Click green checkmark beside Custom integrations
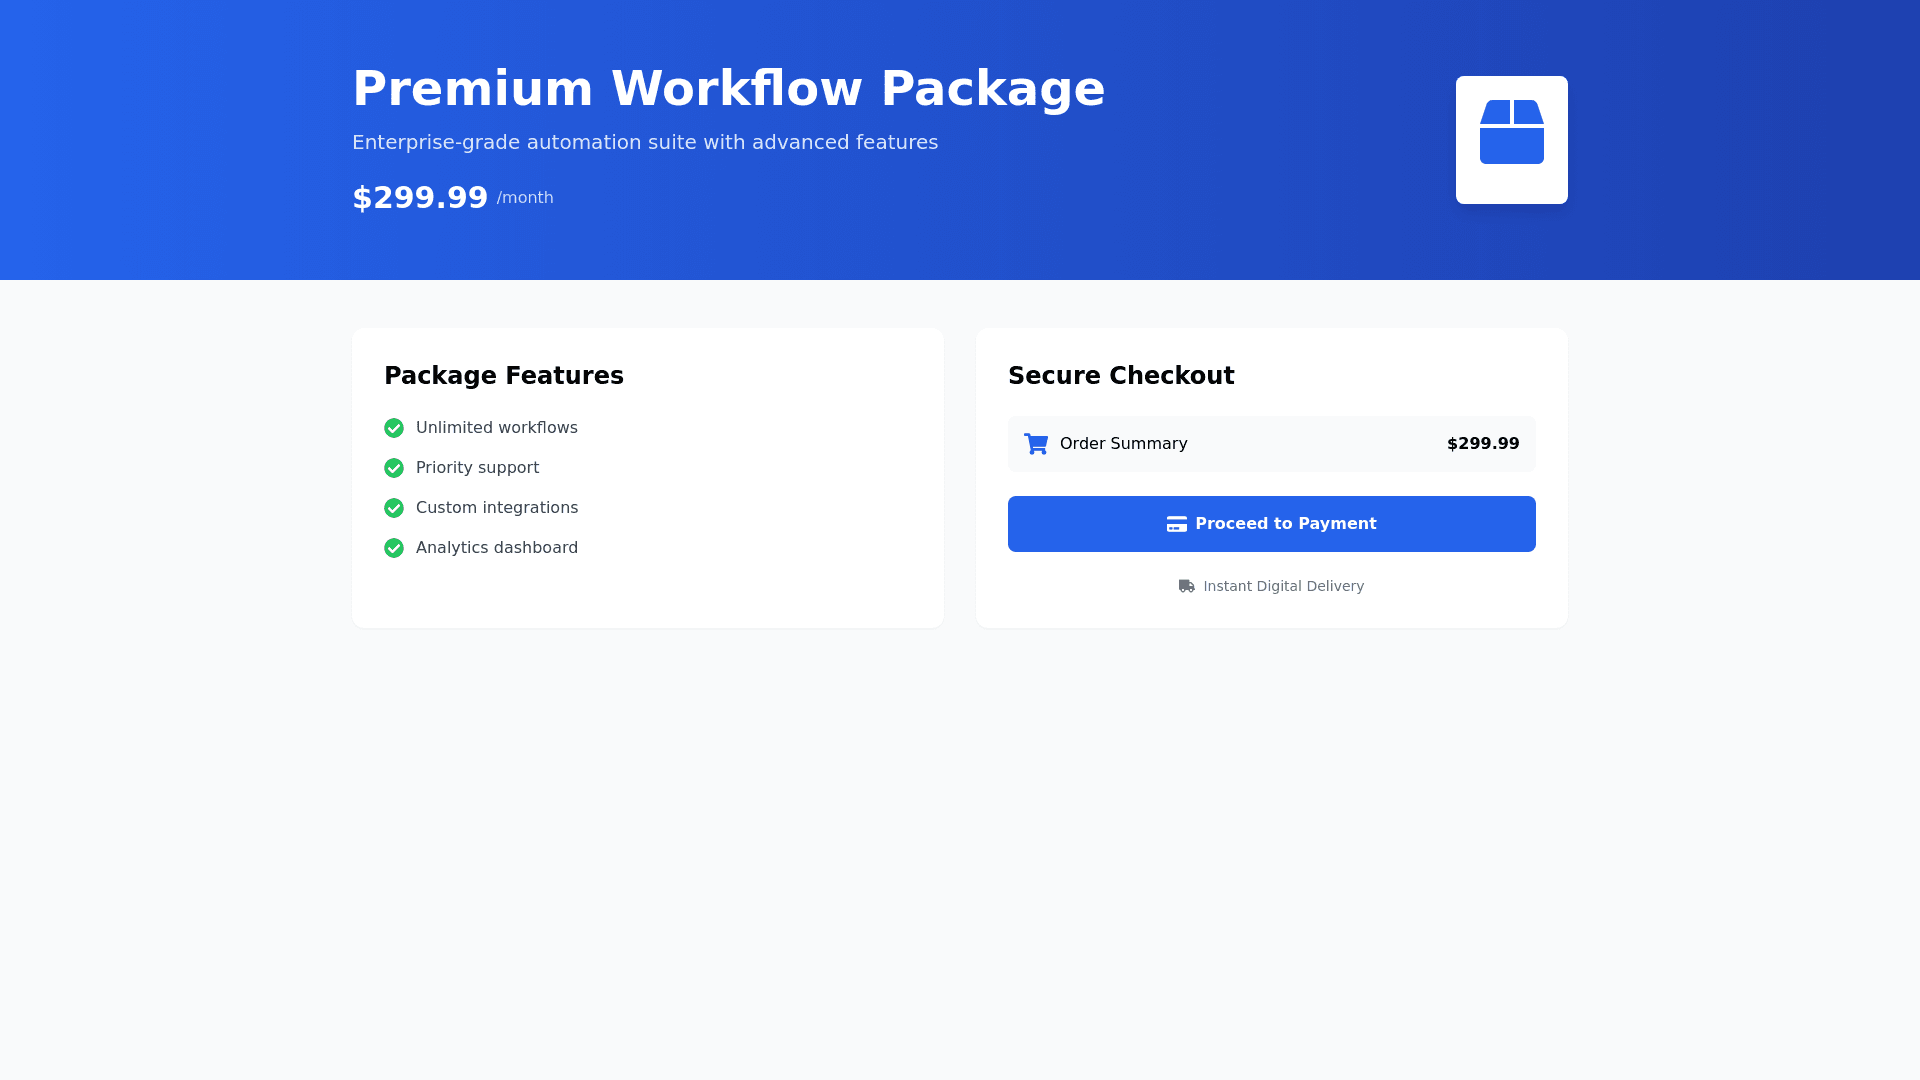The width and height of the screenshot is (1920, 1080). point(394,508)
